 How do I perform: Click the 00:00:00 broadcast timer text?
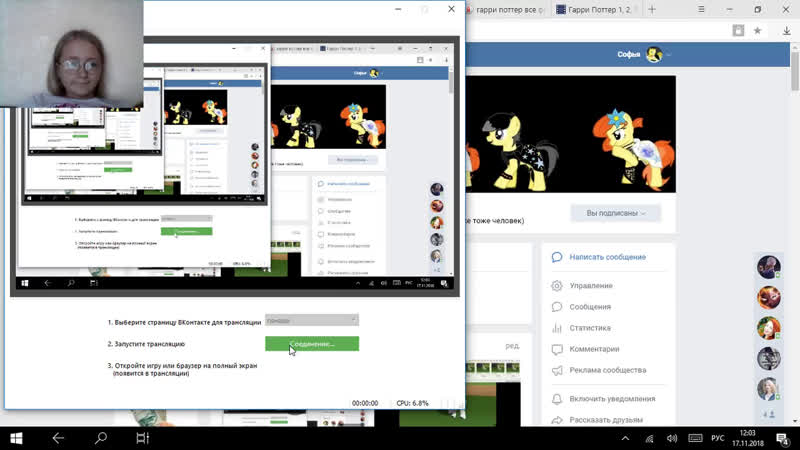point(365,403)
